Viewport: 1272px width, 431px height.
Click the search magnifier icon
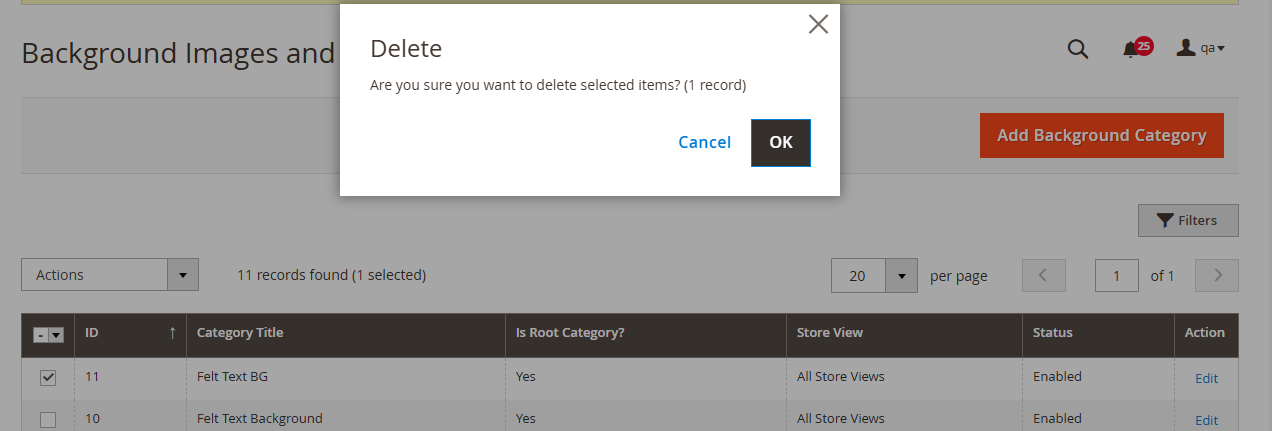(1077, 49)
